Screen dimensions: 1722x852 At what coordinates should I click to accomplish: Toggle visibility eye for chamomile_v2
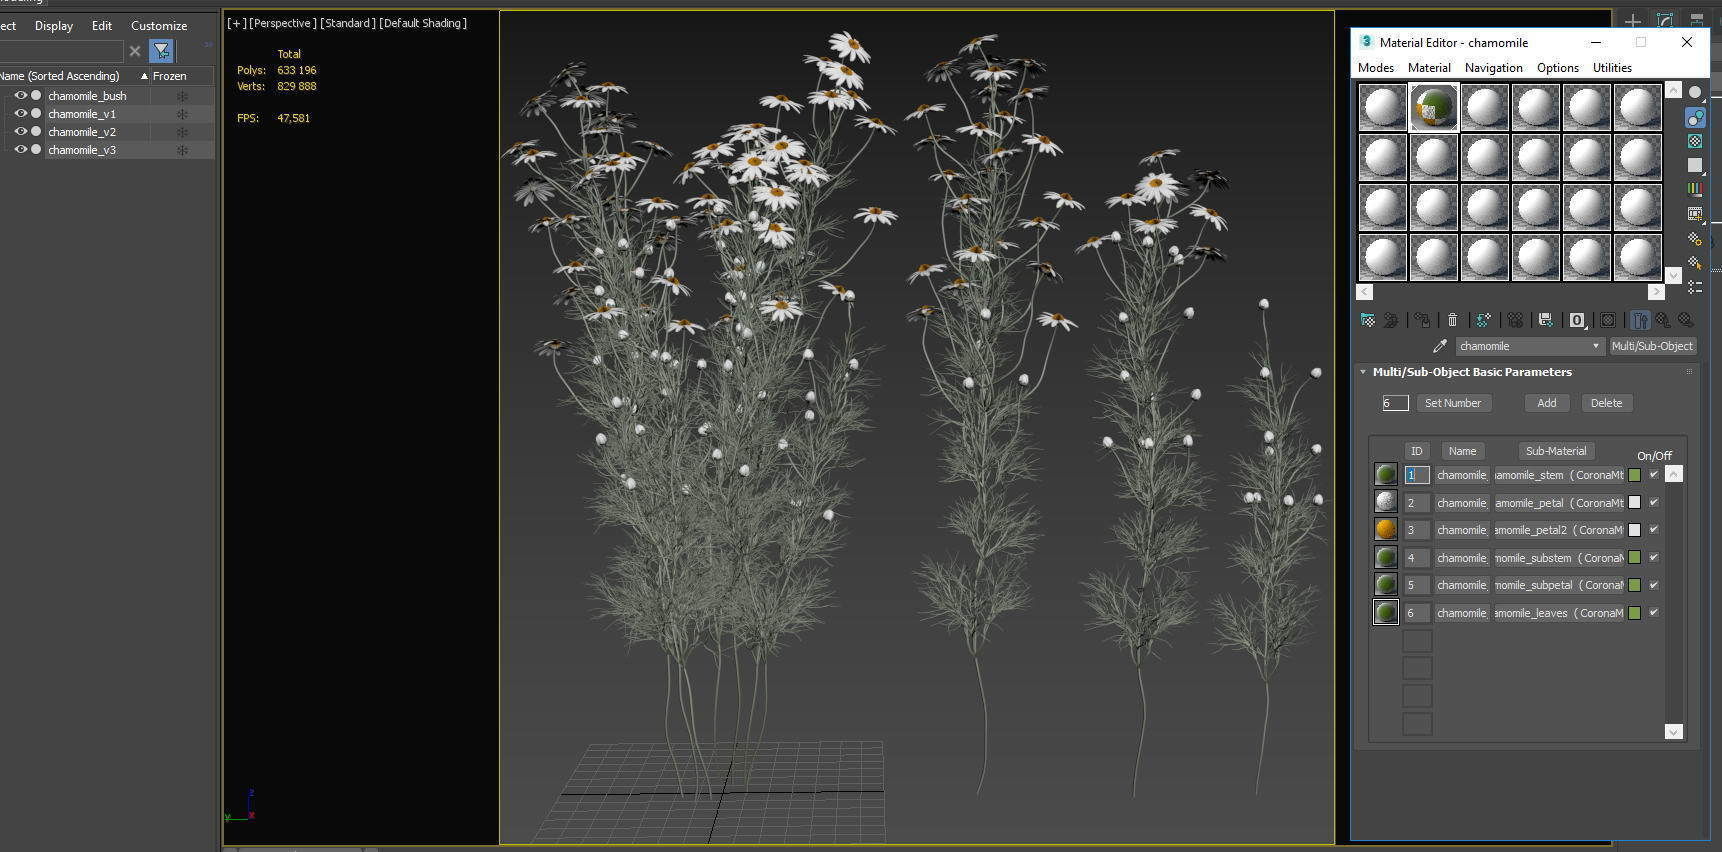20,131
